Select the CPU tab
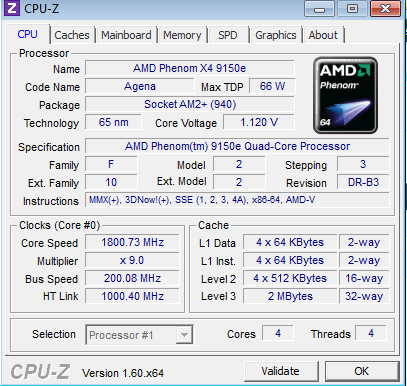 28,34
